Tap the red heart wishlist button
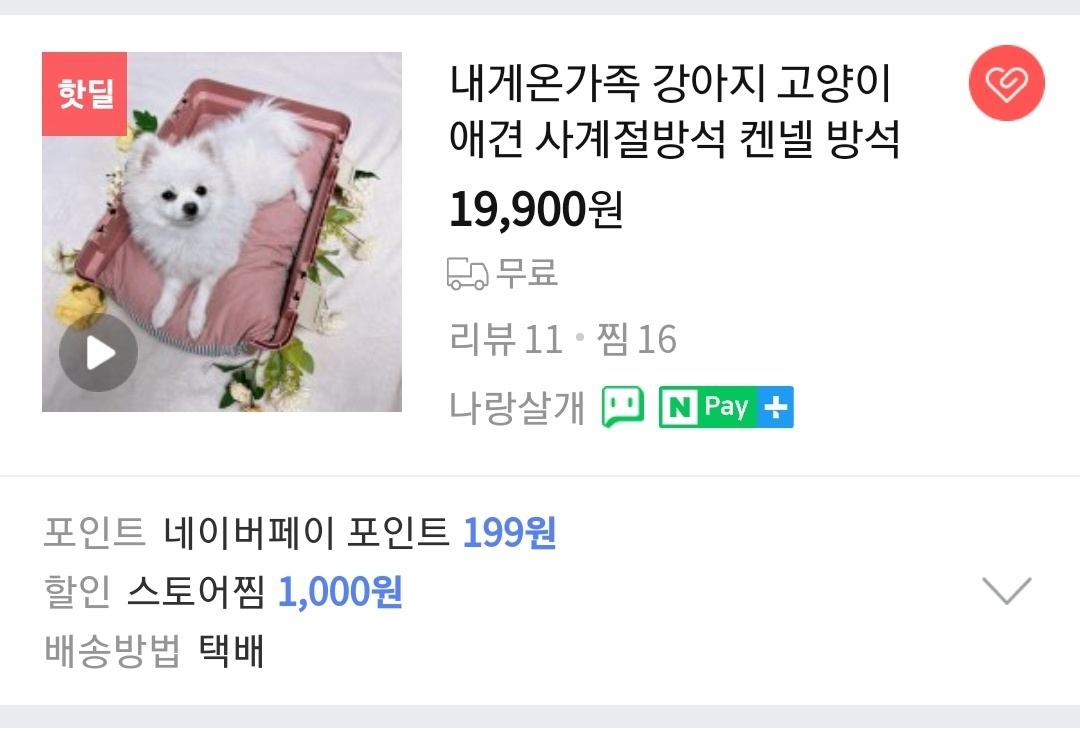1080x731 pixels. 1006,83
